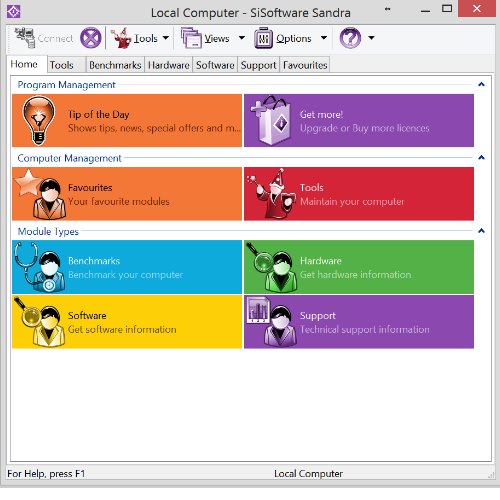Switch to the Favourites tab

coord(305,65)
